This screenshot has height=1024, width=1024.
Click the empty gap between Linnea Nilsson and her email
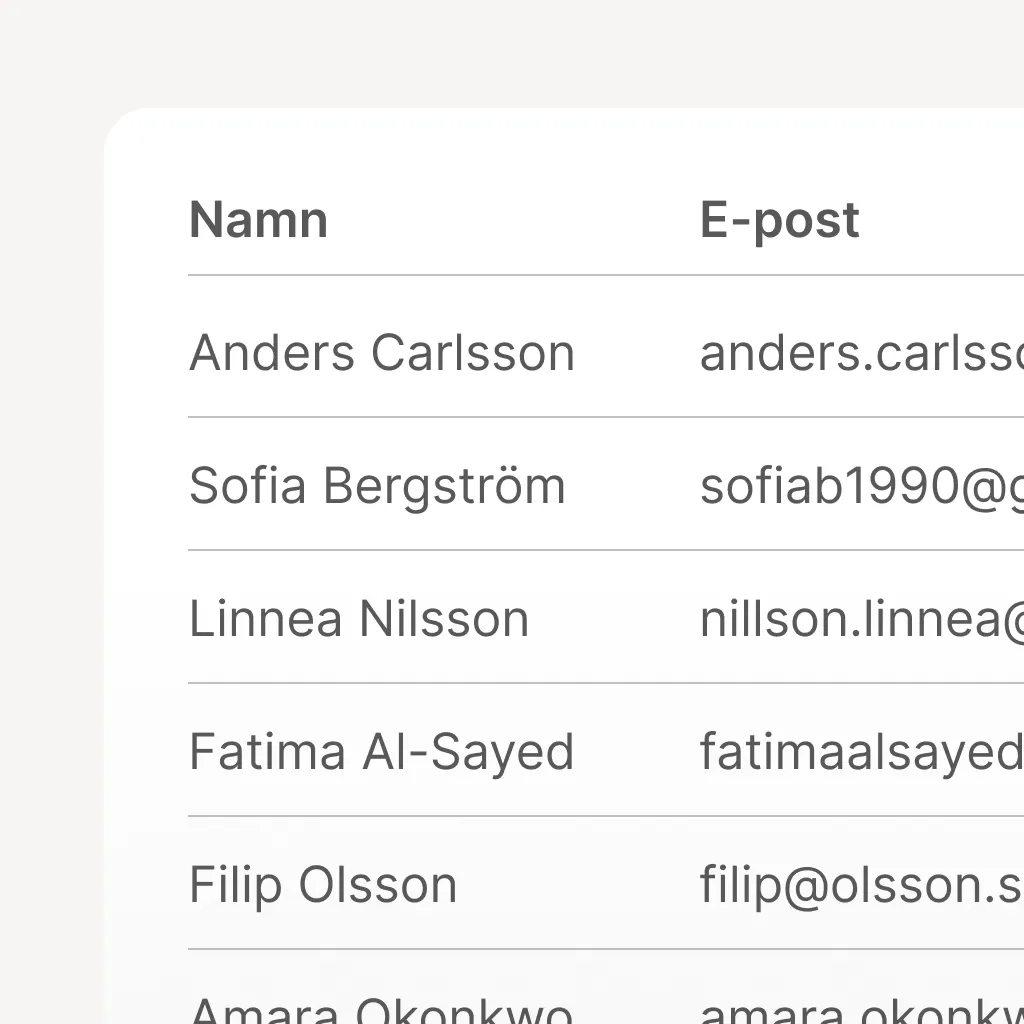(615, 619)
